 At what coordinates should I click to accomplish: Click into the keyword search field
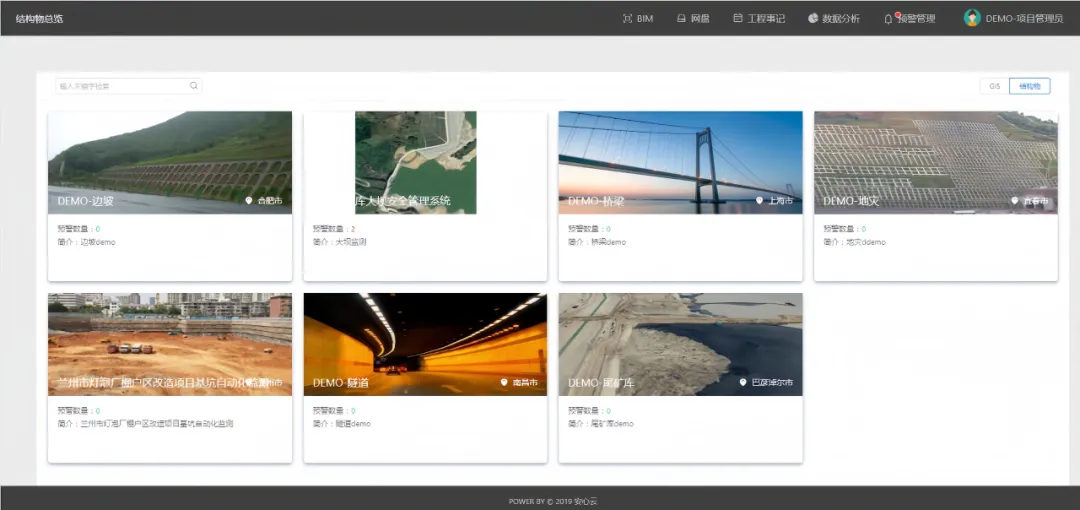(x=122, y=86)
